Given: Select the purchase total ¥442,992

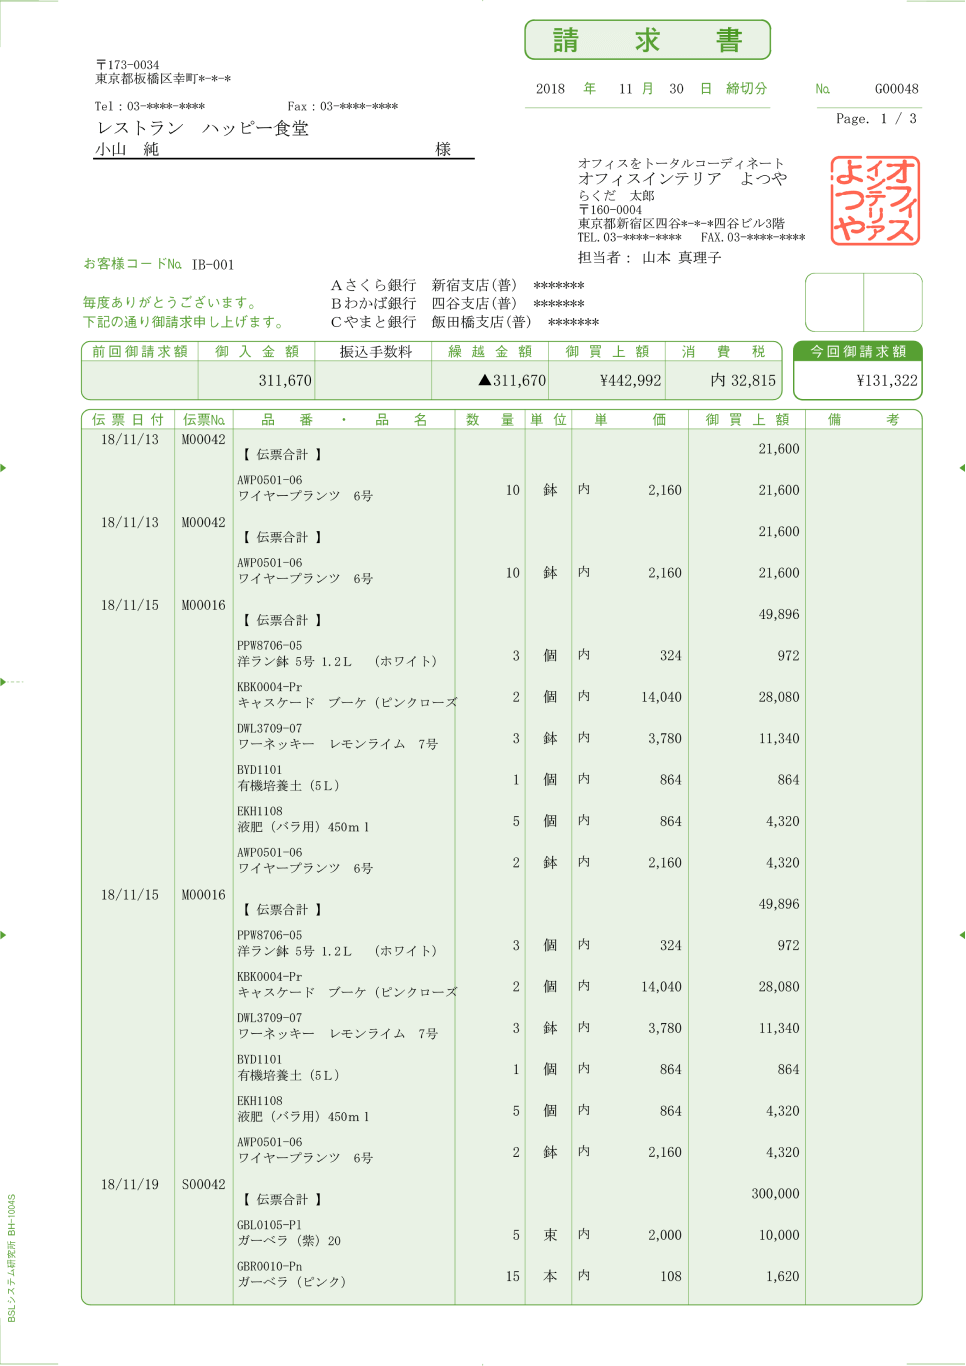Looking at the screenshot, I should [631, 381].
